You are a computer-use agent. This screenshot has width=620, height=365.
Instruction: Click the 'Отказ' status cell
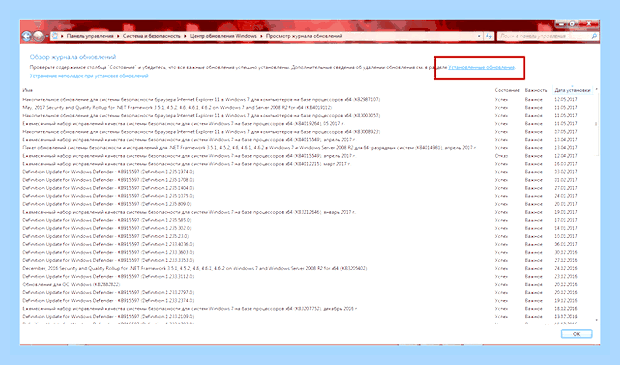click(501, 155)
